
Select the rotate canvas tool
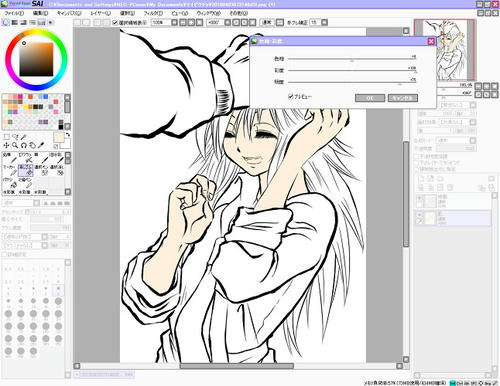click(x=24, y=146)
